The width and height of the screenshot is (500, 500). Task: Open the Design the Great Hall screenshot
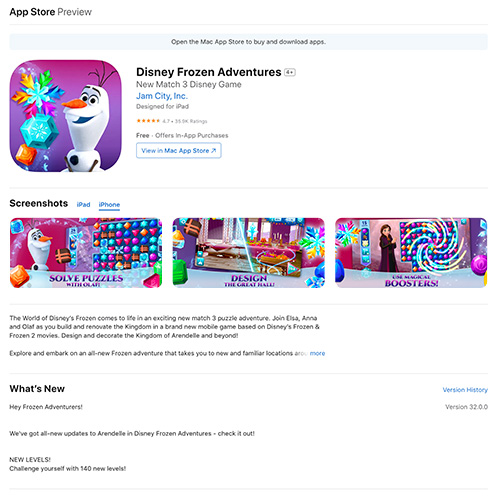tap(248, 253)
